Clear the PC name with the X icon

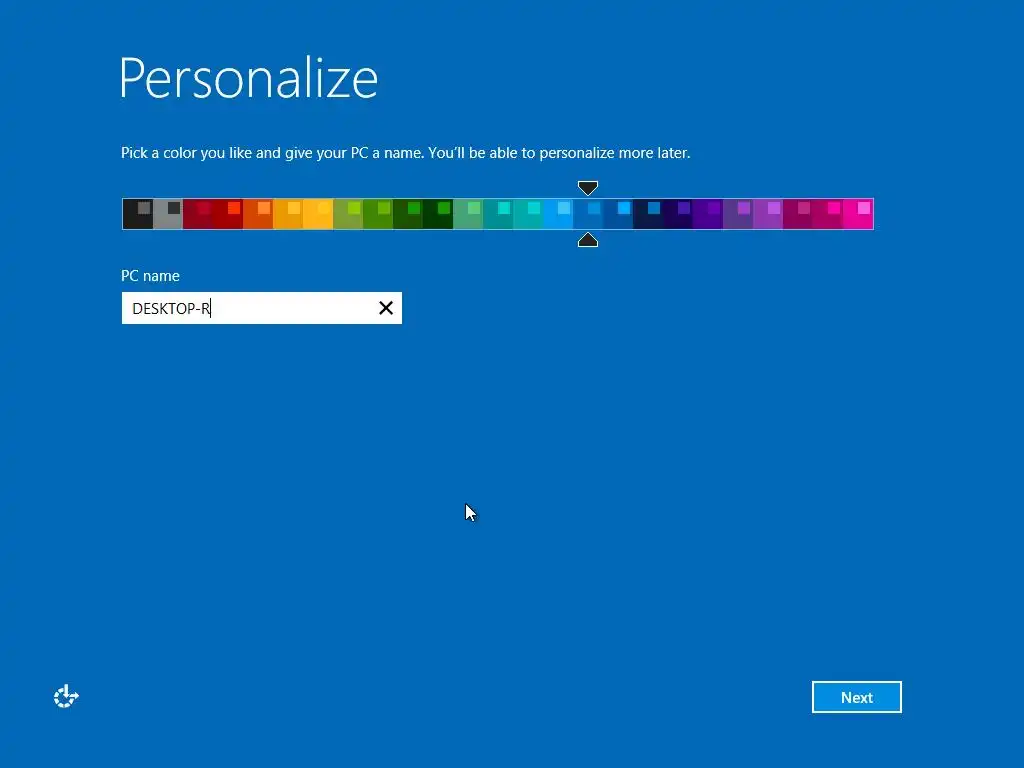(386, 308)
